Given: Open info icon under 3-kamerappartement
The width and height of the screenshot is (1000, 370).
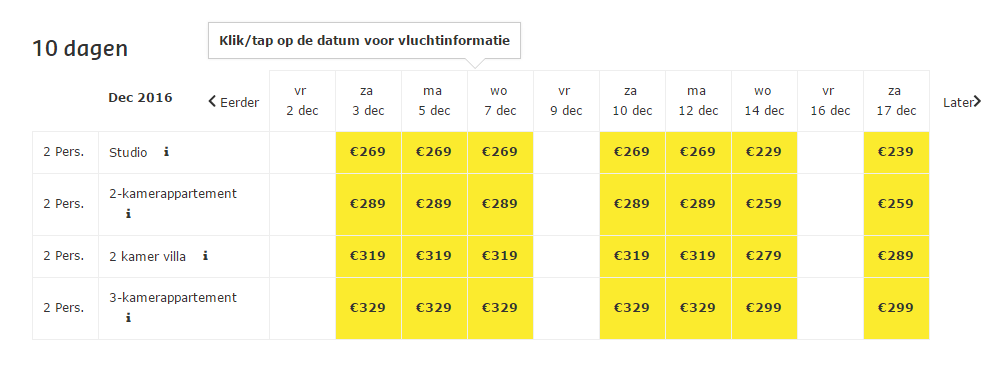Looking at the screenshot, I should click(x=128, y=317).
